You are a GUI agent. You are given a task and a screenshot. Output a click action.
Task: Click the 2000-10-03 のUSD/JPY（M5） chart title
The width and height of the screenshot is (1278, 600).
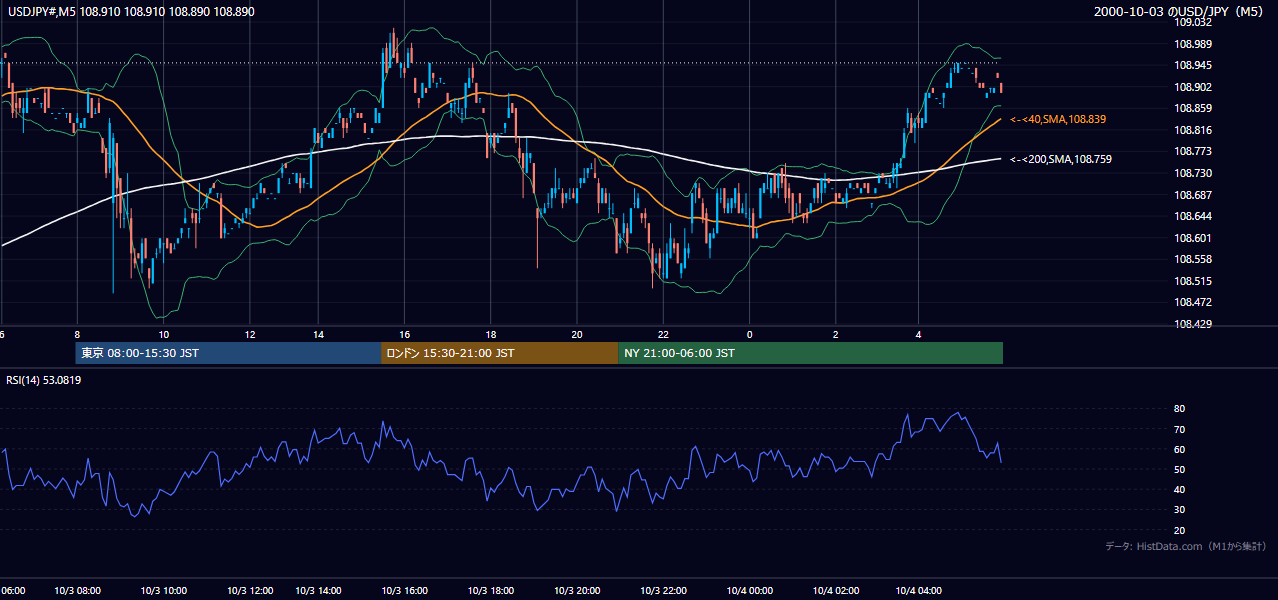point(1180,12)
